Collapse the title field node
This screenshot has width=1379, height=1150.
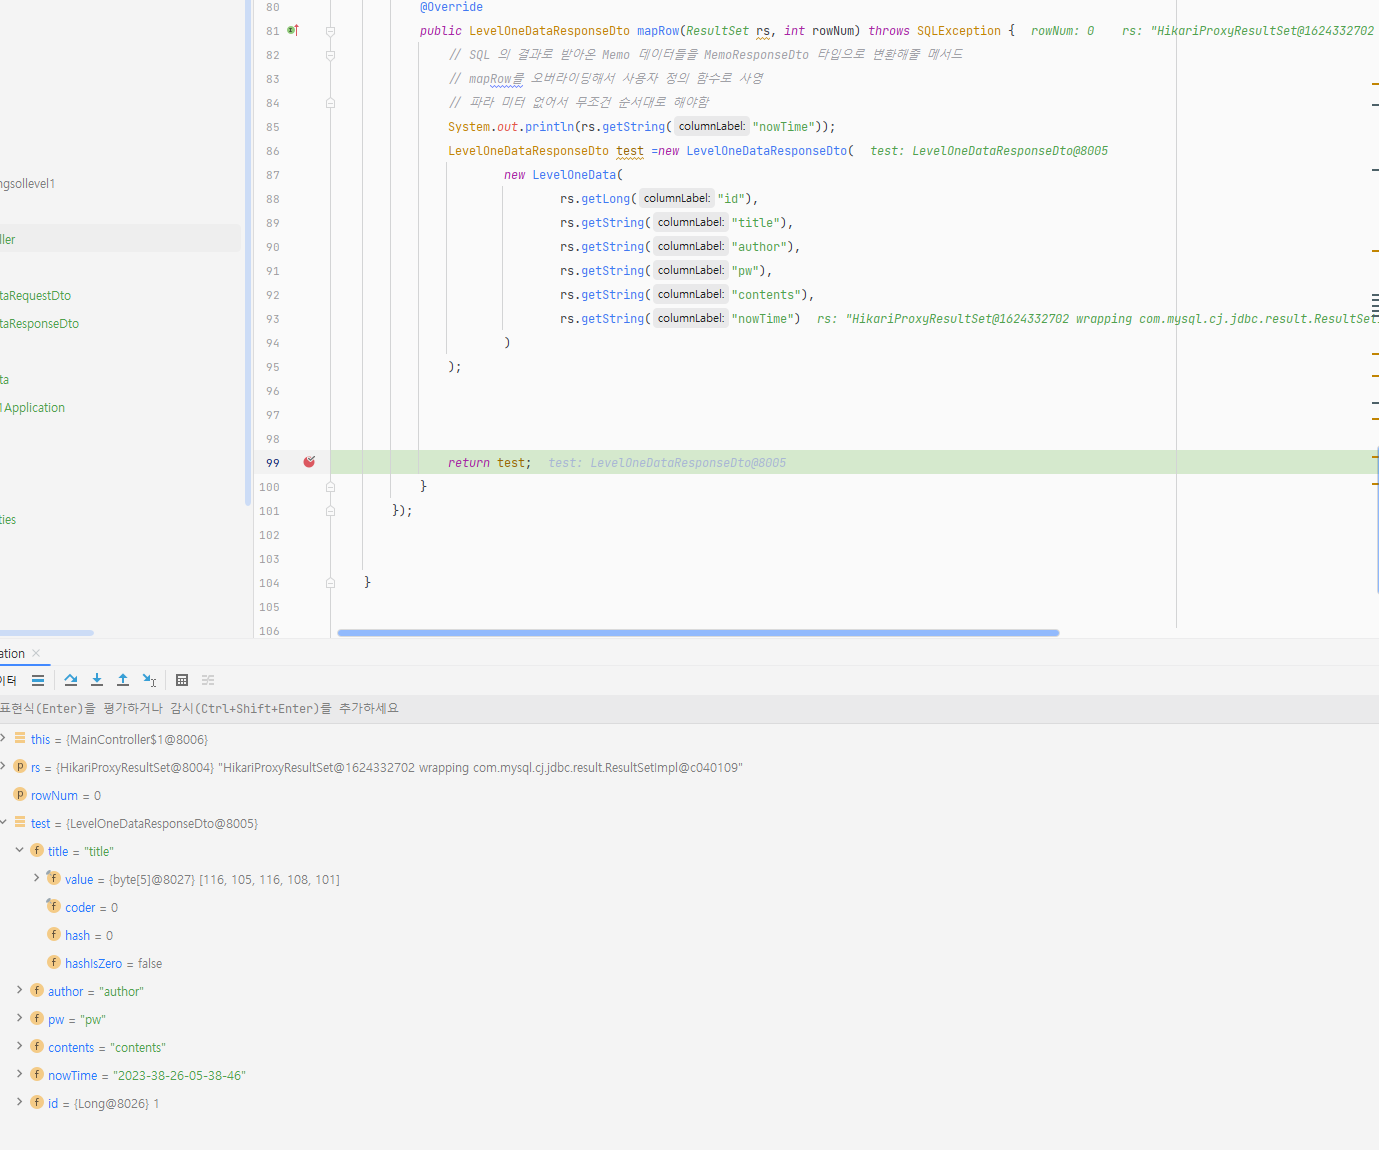(x=19, y=850)
